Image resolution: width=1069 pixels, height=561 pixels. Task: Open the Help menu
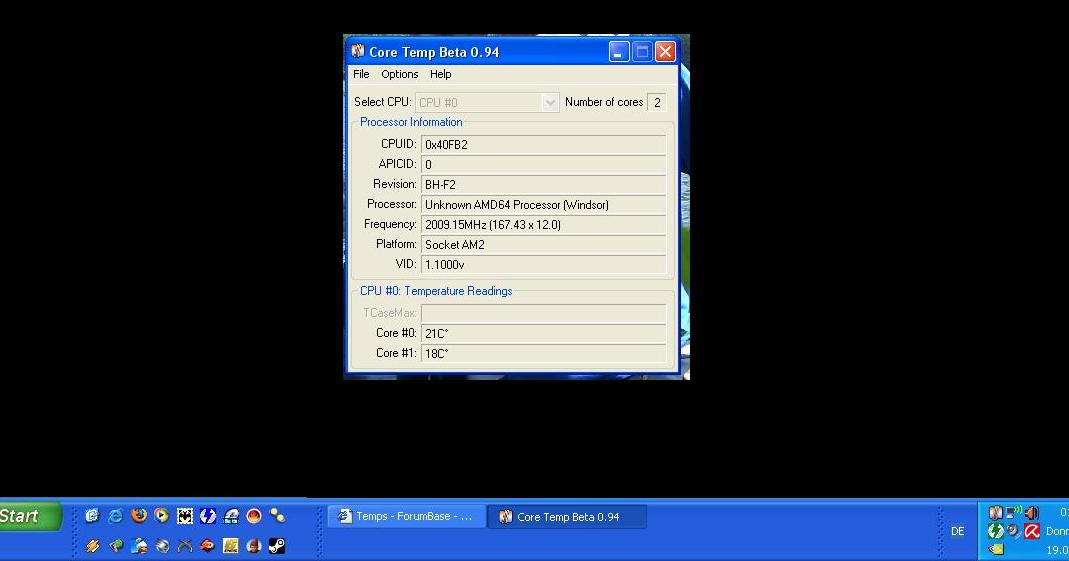click(x=440, y=74)
